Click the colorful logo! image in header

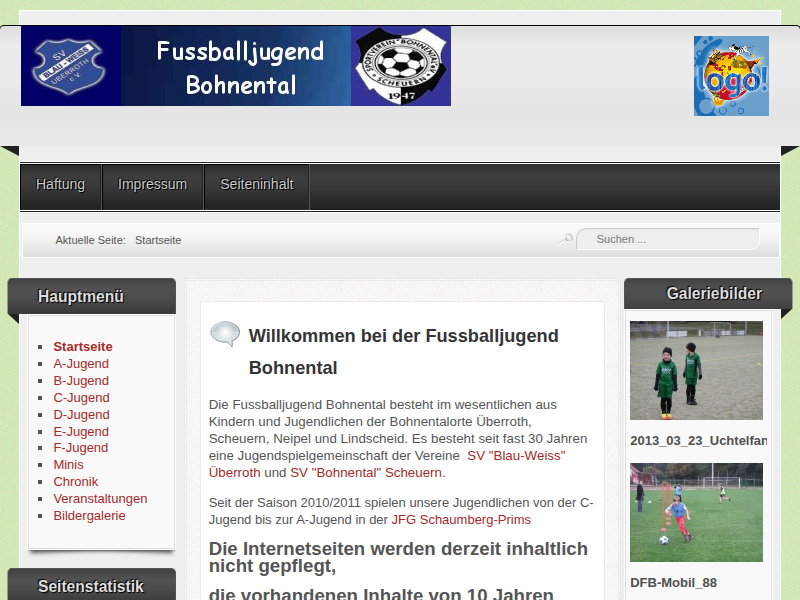pyautogui.click(x=731, y=76)
